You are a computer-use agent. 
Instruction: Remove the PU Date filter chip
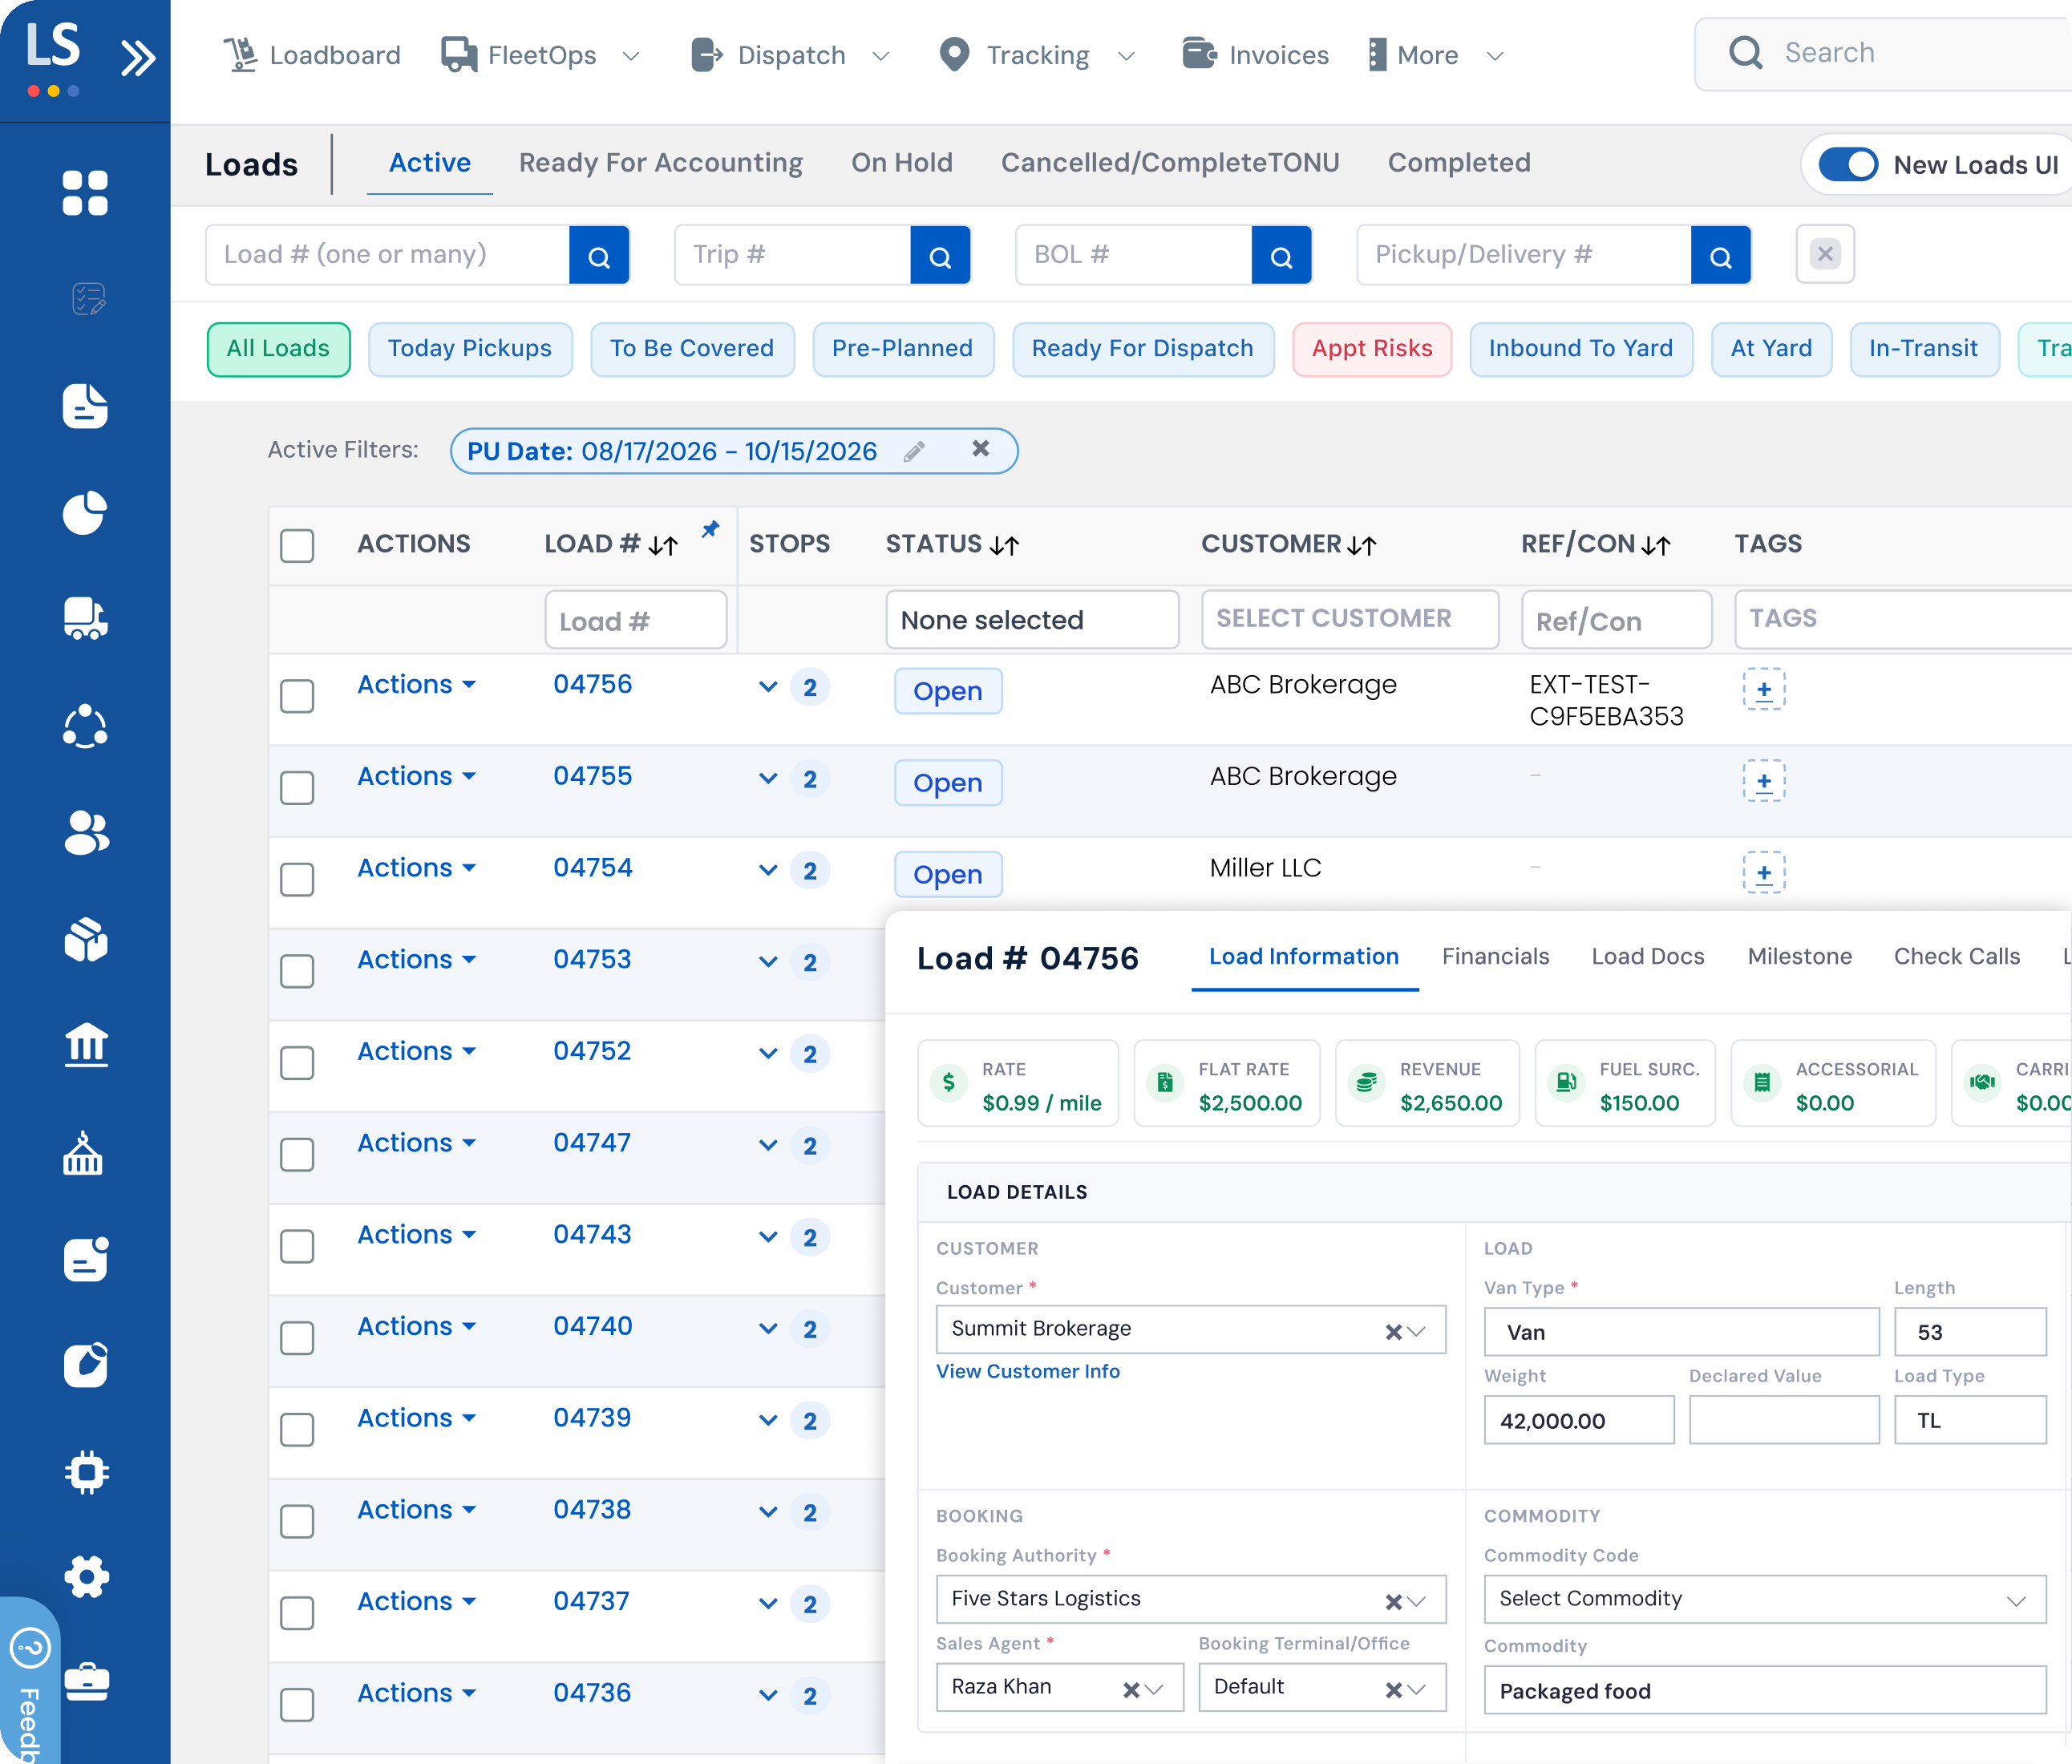pos(981,449)
